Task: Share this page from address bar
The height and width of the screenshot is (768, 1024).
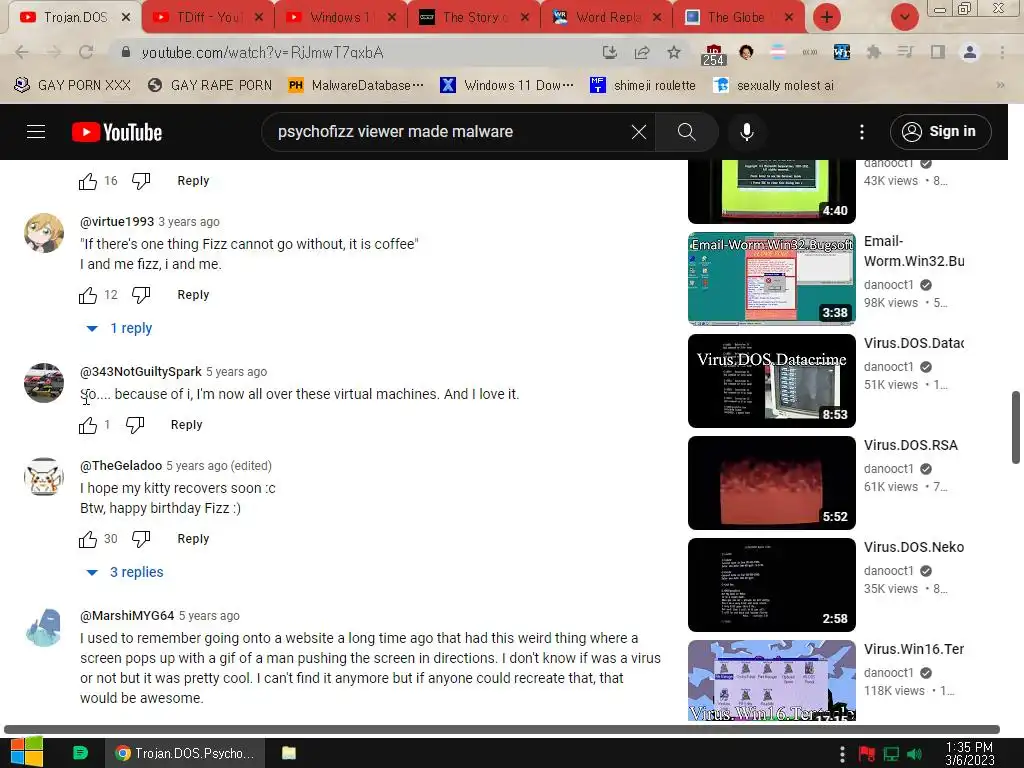Action: click(x=642, y=52)
